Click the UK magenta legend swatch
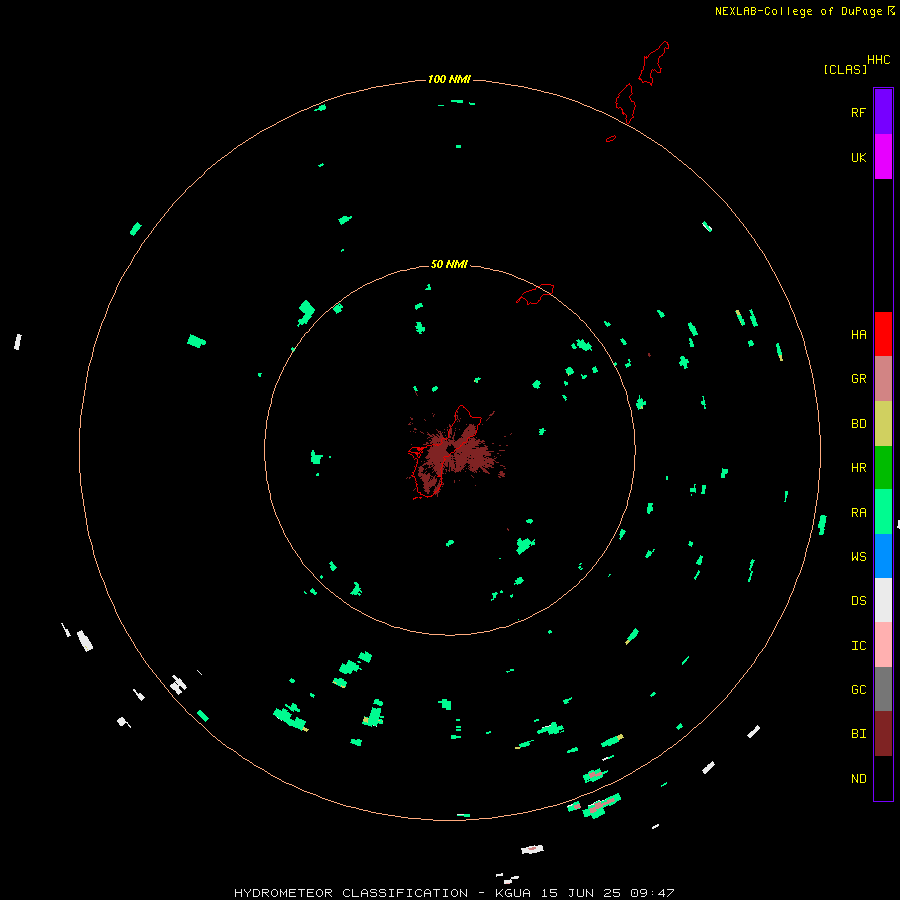 (x=883, y=157)
